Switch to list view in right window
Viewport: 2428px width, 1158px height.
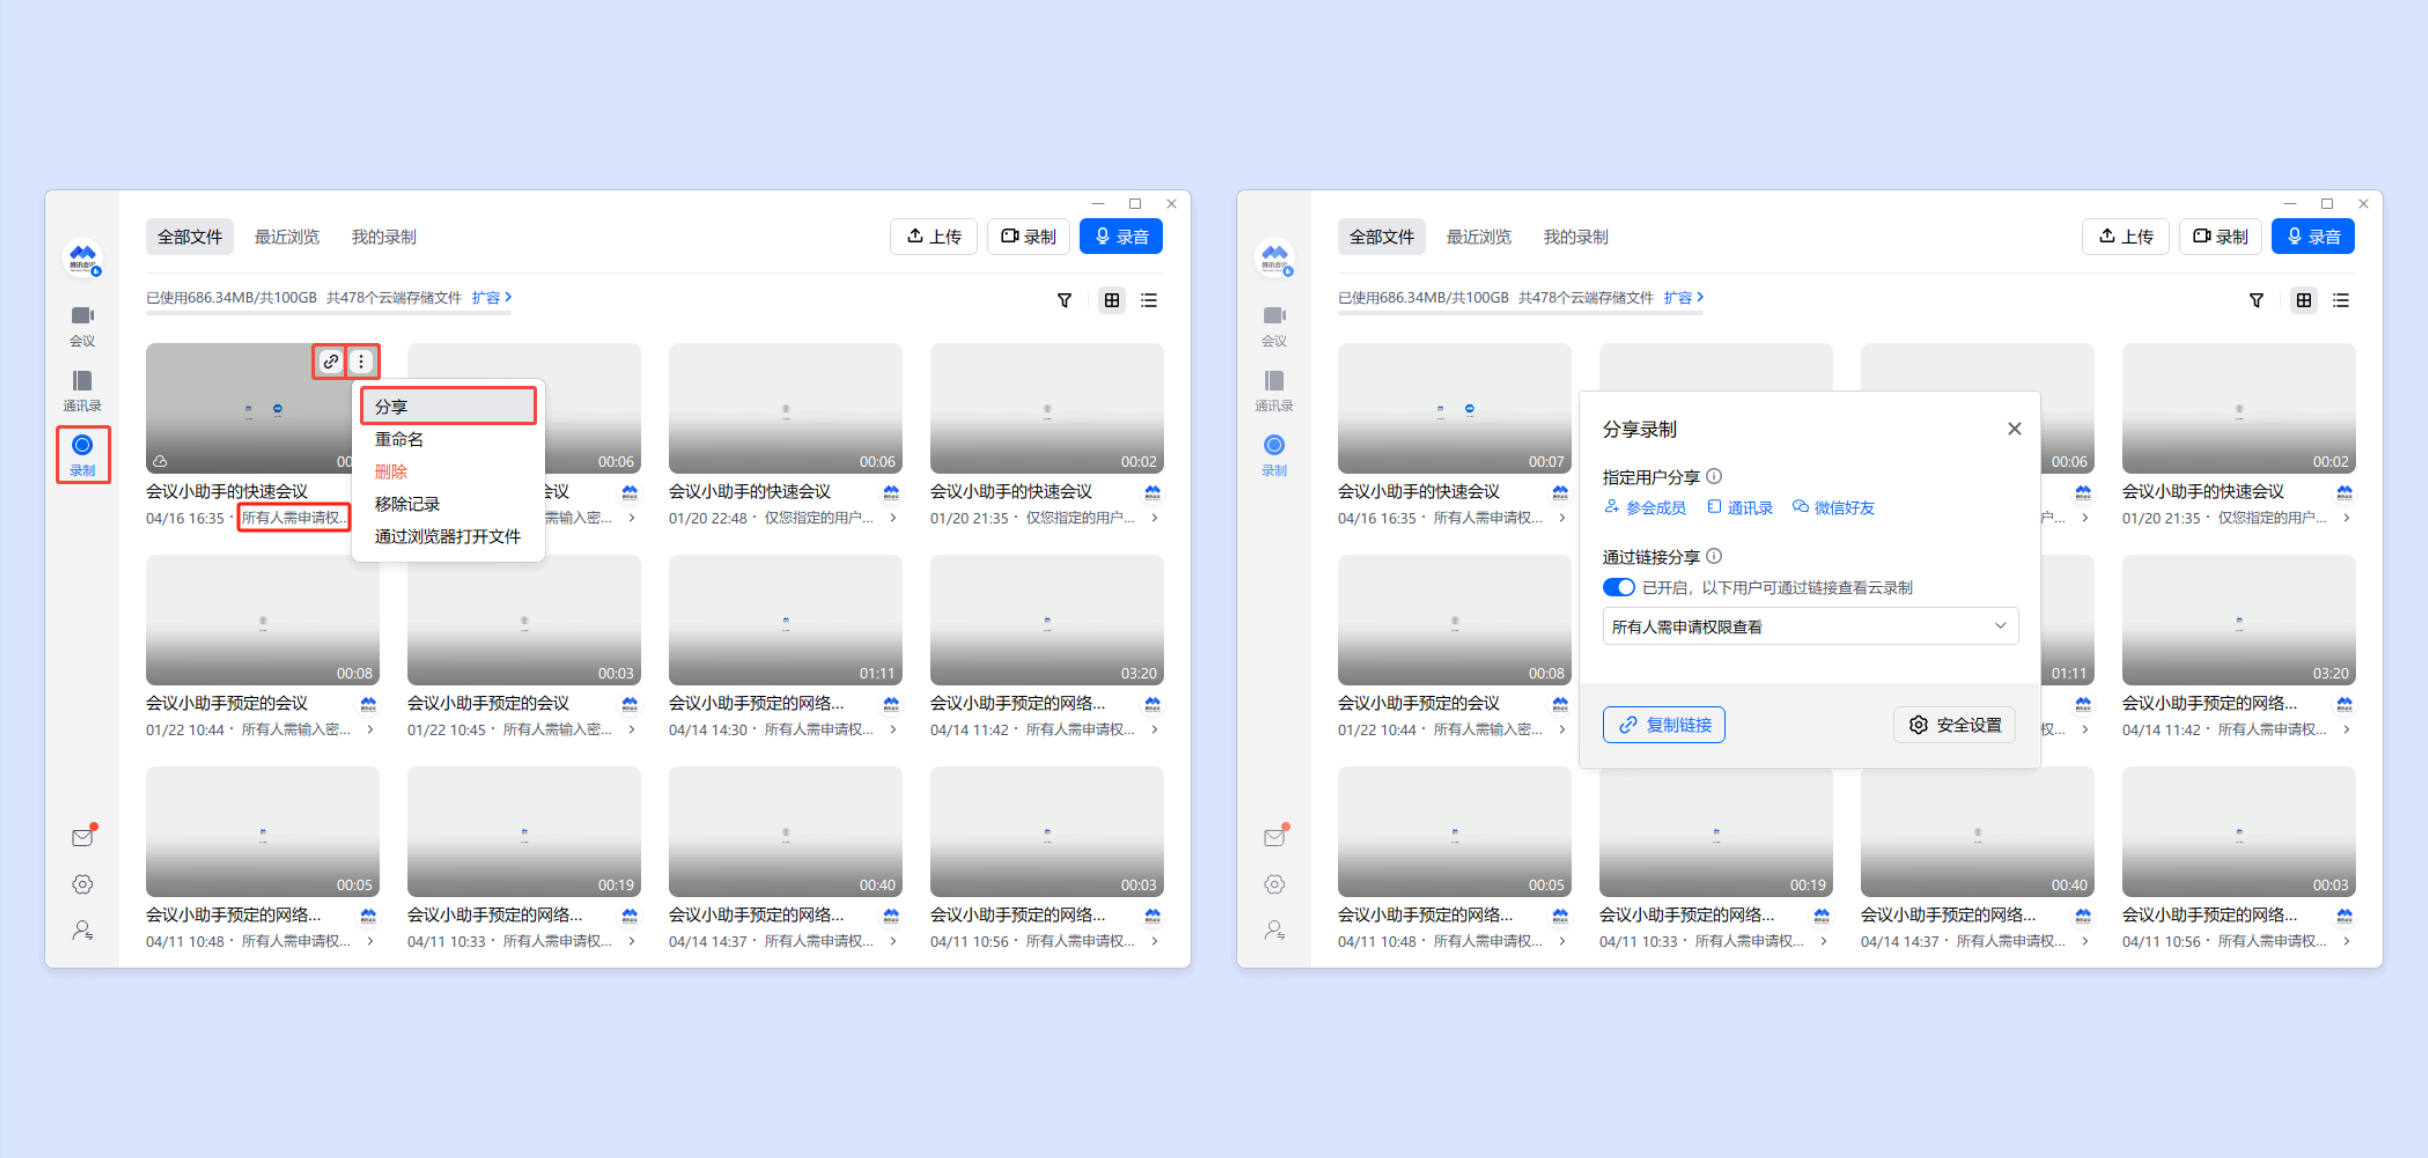[x=2341, y=300]
